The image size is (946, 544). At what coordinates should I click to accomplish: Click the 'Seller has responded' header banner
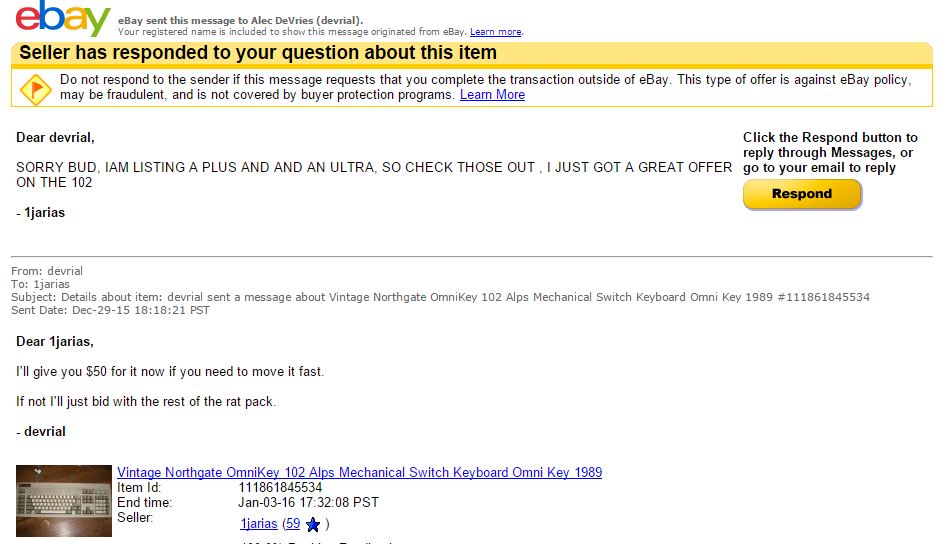point(258,53)
